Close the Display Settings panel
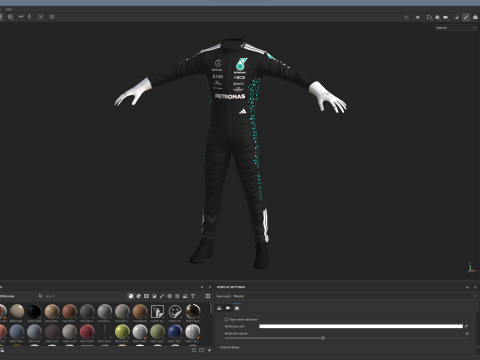 click(475, 287)
